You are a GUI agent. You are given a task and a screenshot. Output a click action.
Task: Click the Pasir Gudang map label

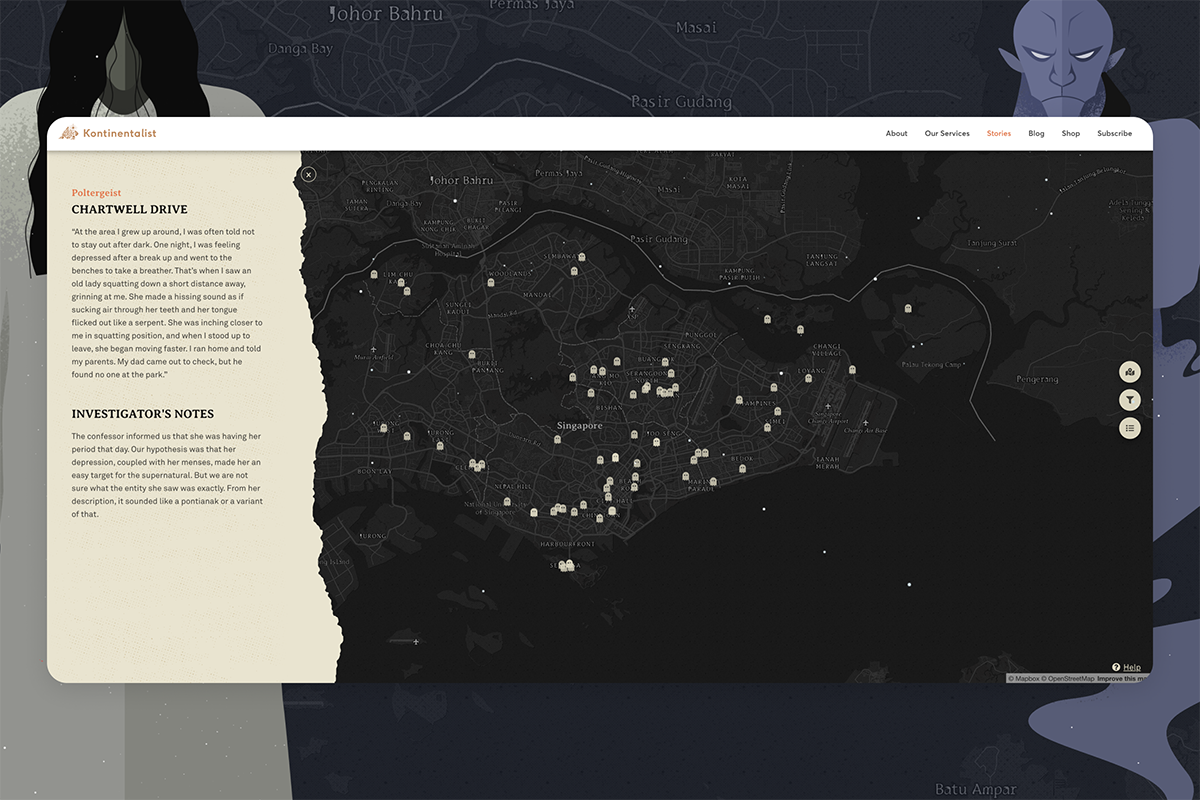click(661, 239)
